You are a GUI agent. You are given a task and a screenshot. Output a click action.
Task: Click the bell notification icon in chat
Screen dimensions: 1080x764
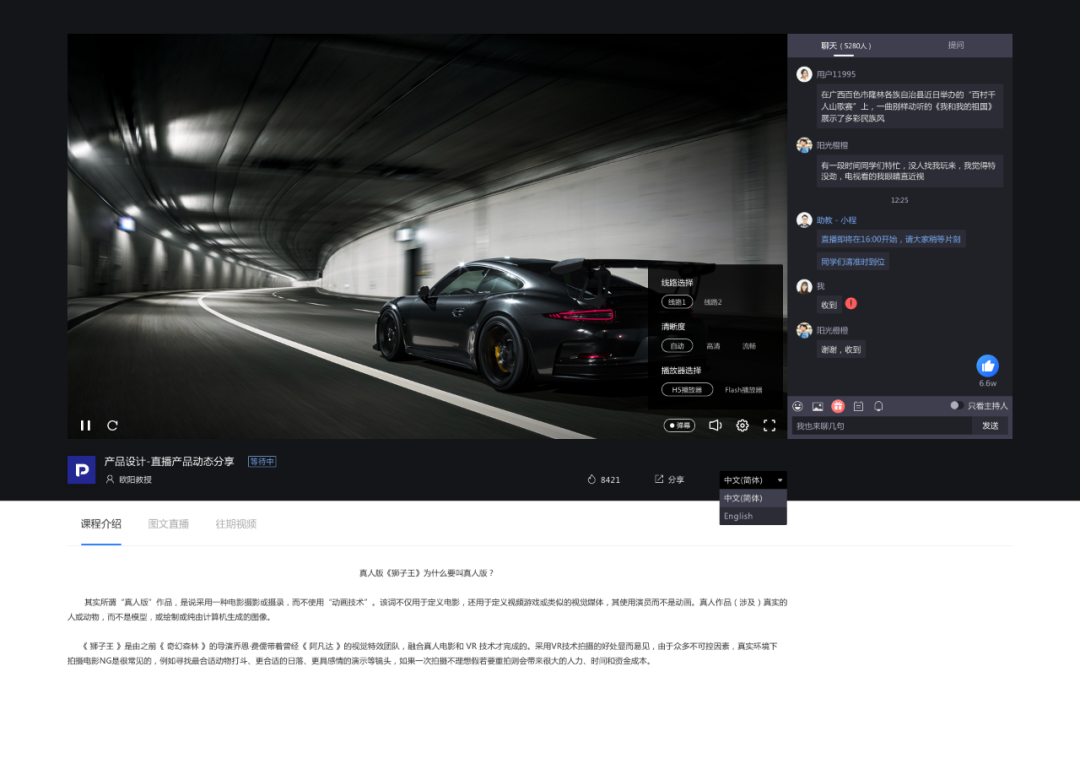point(878,406)
